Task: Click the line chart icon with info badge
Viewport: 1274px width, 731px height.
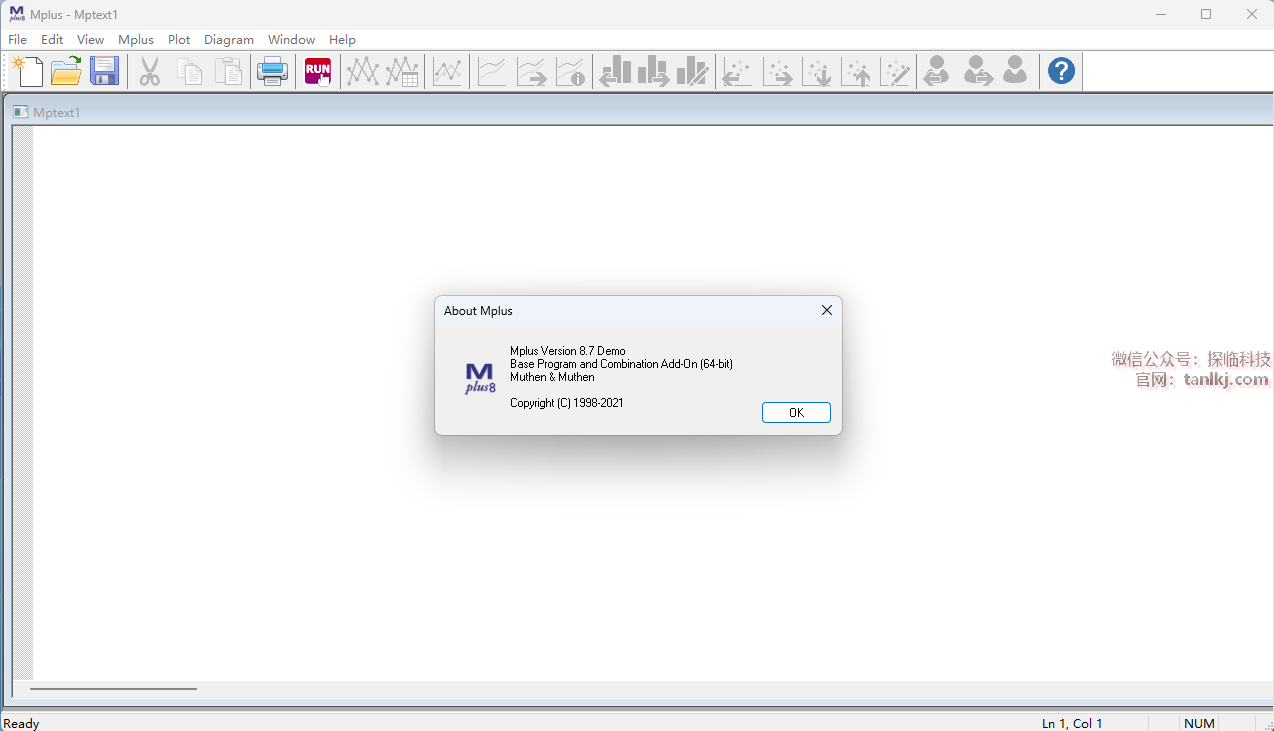Action: (570, 71)
